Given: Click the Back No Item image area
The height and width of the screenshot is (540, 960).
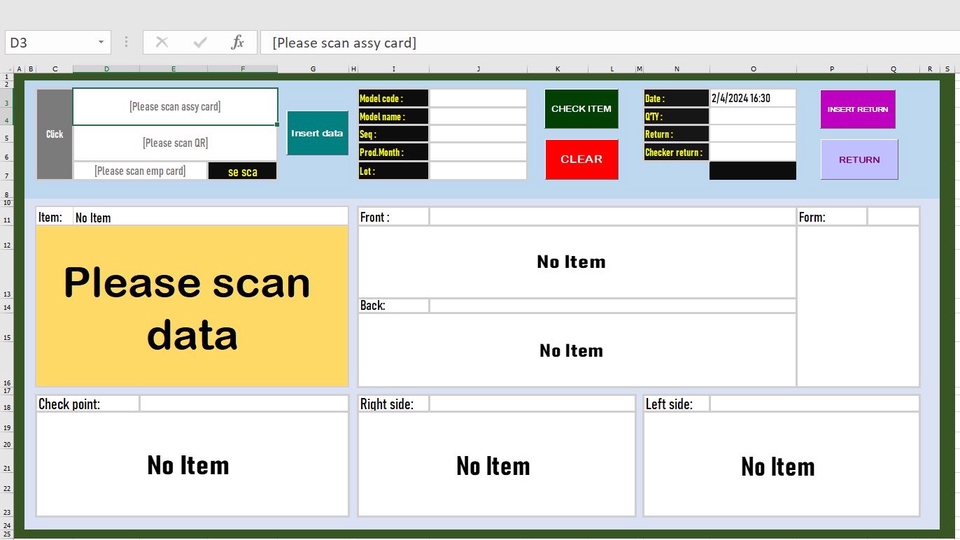Looking at the screenshot, I should [577, 350].
